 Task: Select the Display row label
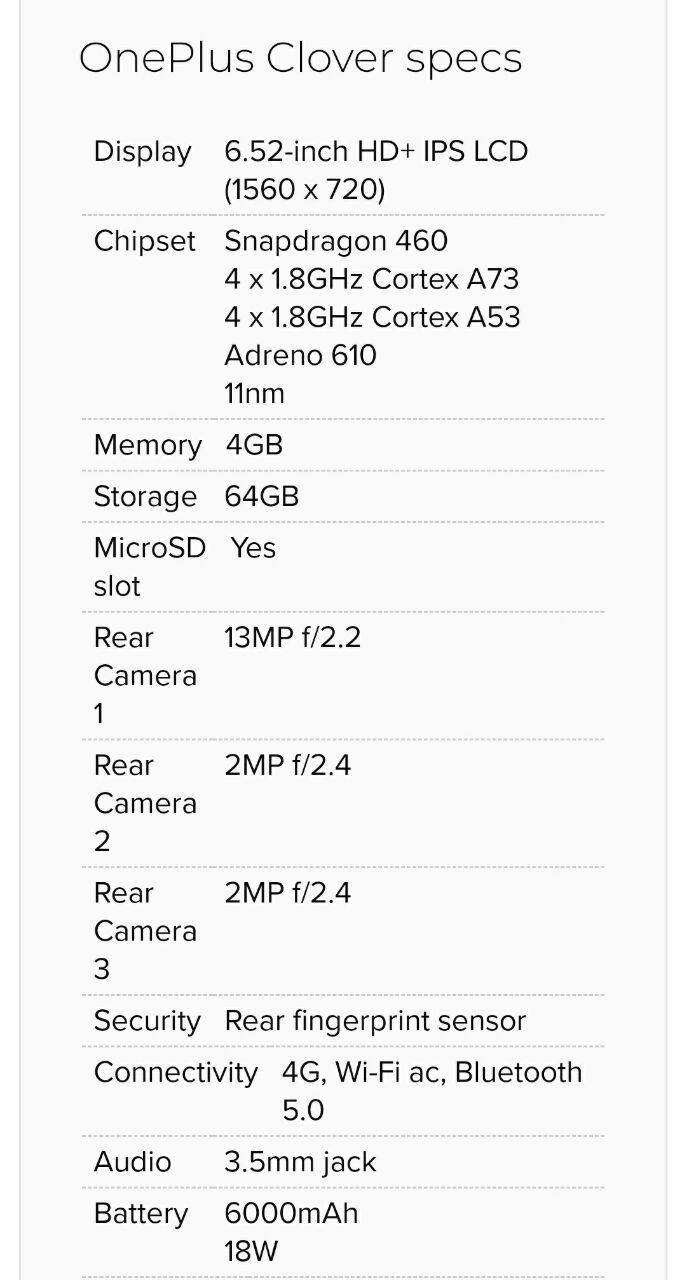click(142, 152)
